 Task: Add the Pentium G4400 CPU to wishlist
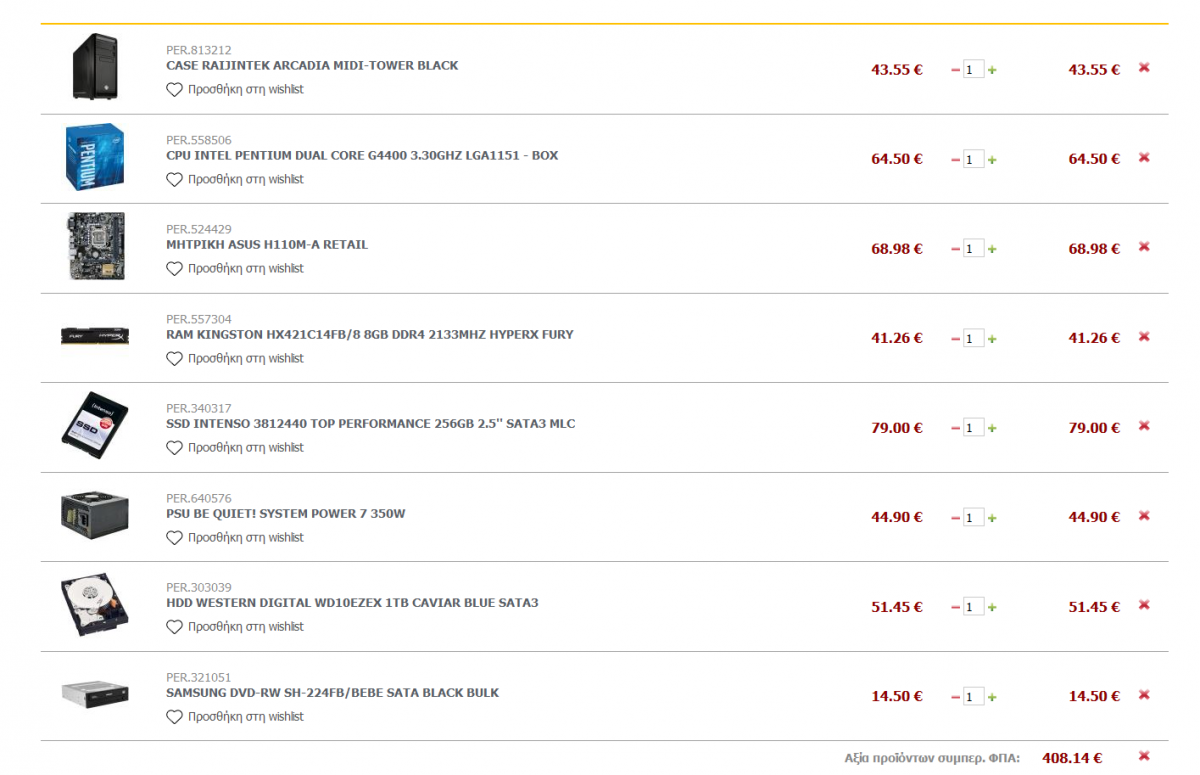coord(235,179)
